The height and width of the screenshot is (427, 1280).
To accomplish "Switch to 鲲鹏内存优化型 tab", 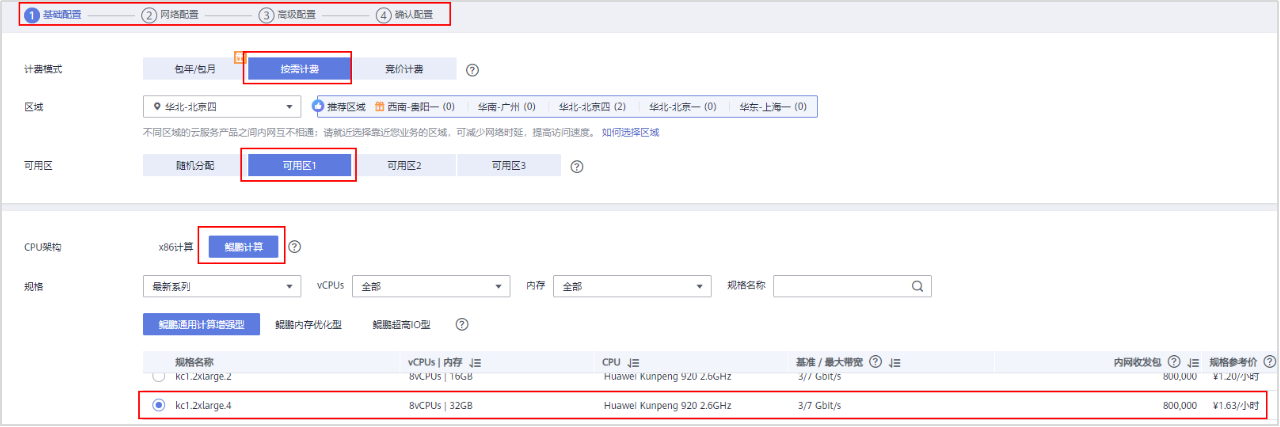I will [308, 324].
